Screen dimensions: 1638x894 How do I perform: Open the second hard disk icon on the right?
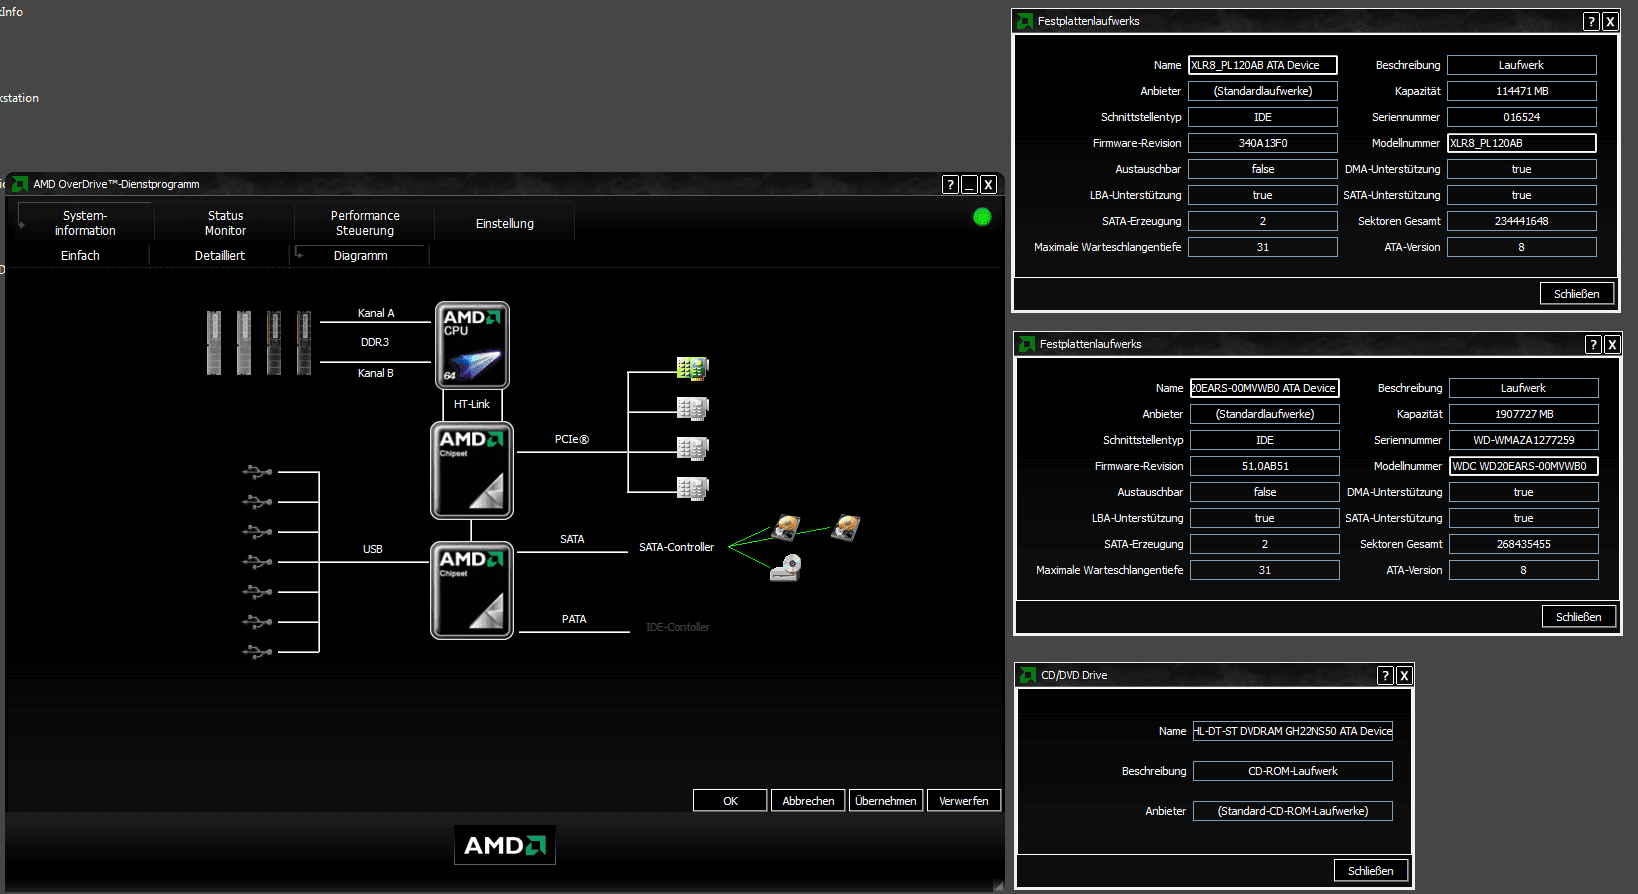click(846, 527)
